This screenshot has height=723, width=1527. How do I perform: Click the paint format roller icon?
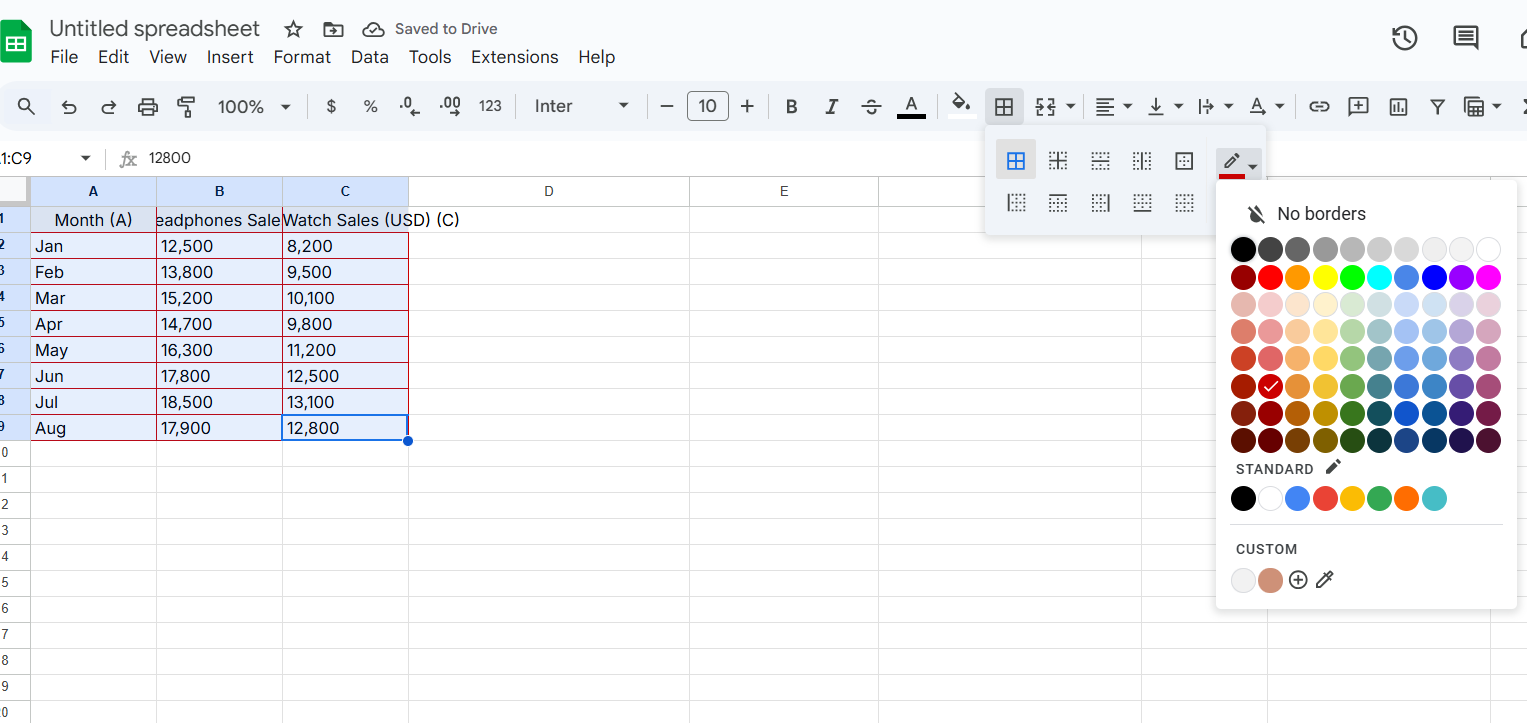click(186, 106)
